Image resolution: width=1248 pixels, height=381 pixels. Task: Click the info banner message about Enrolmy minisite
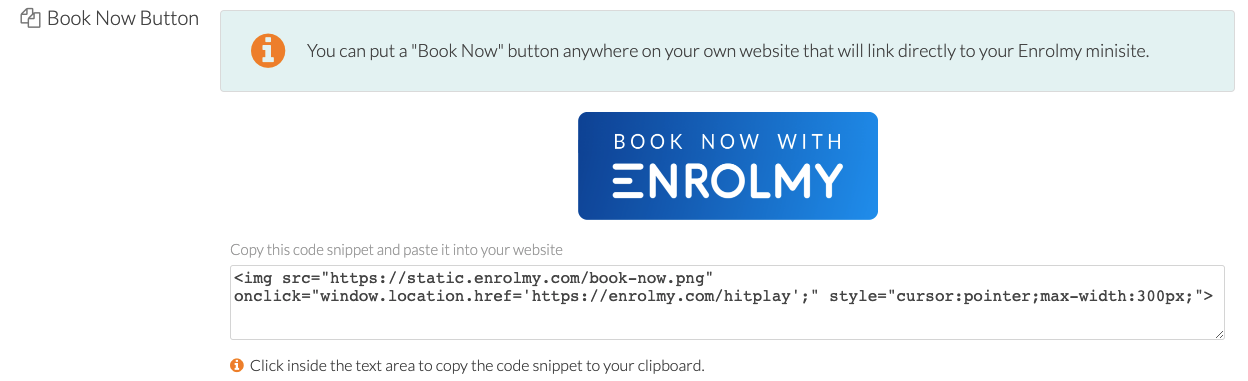click(728, 51)
